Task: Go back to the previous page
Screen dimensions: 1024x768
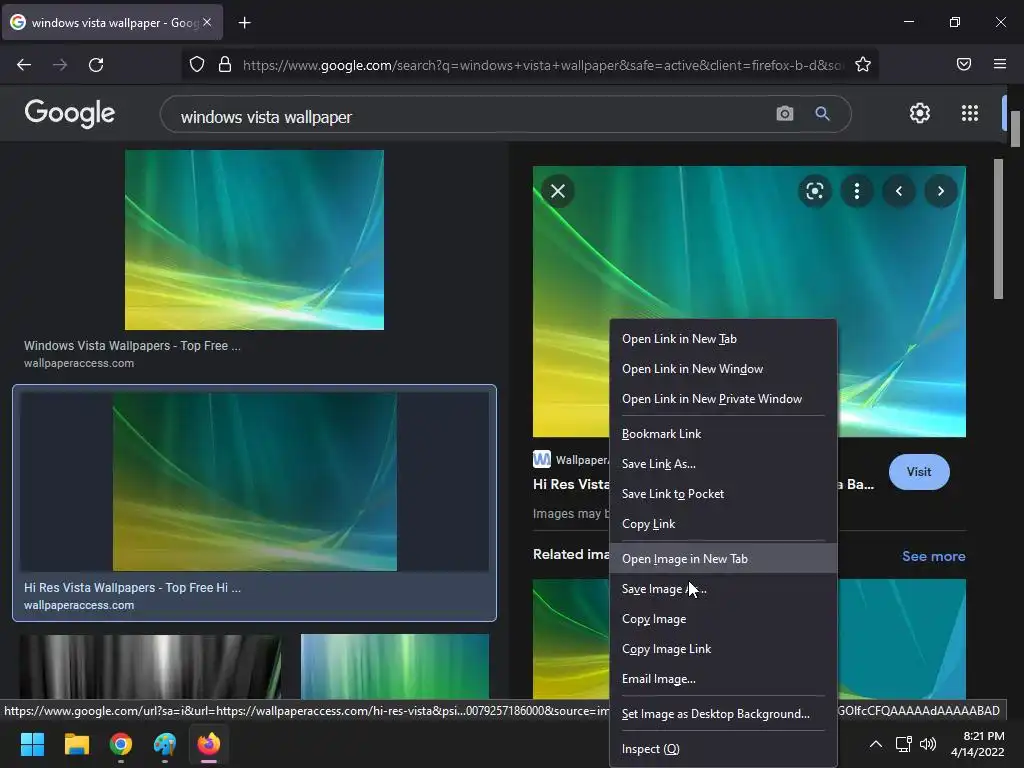Action: [x=24, y=65]
